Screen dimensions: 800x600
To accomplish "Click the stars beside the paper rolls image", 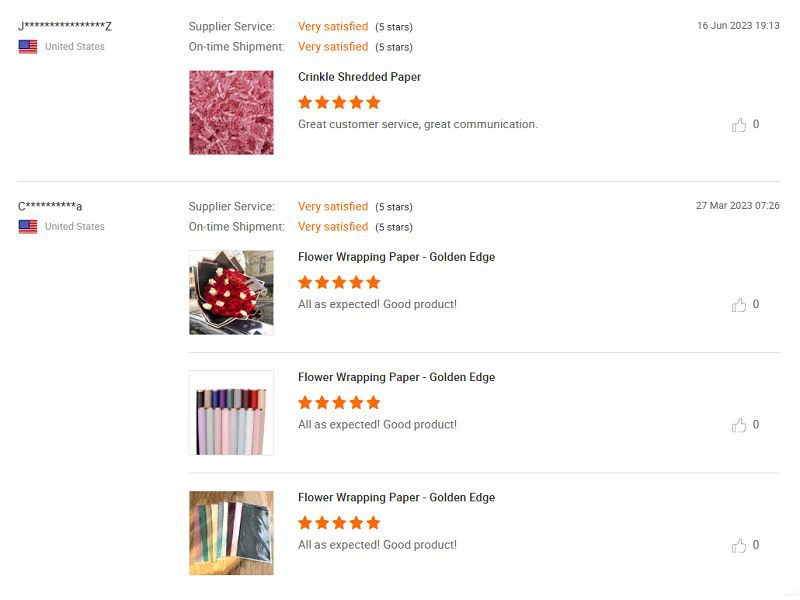I will [x=339, y=402].
